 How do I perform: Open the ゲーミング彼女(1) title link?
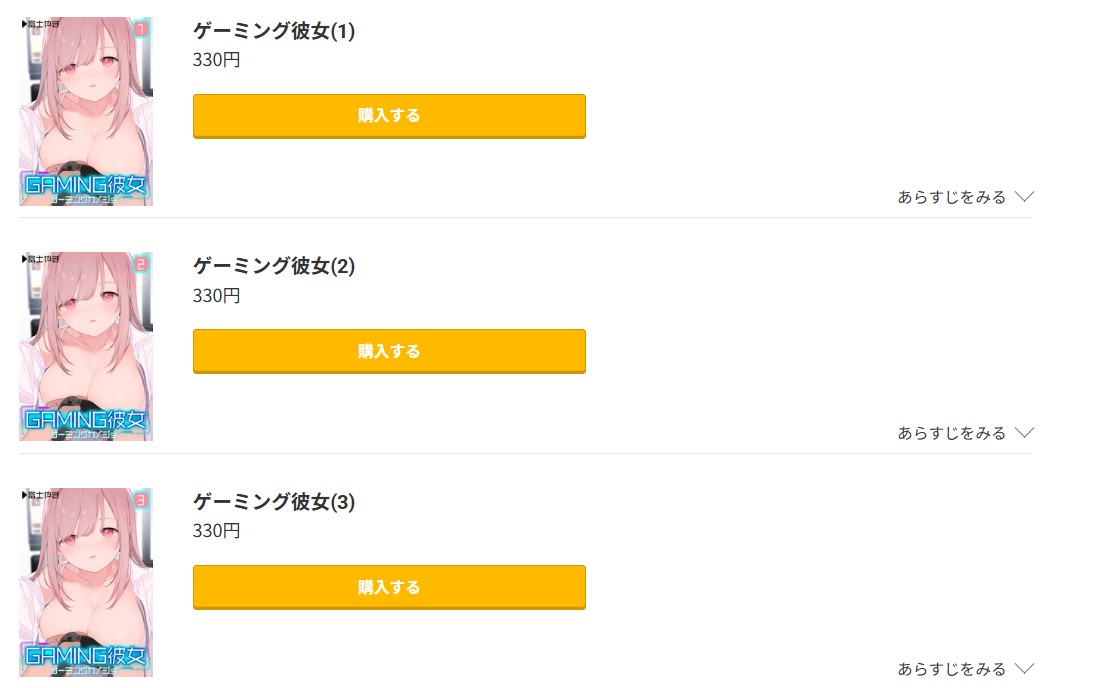pos(274,31)
